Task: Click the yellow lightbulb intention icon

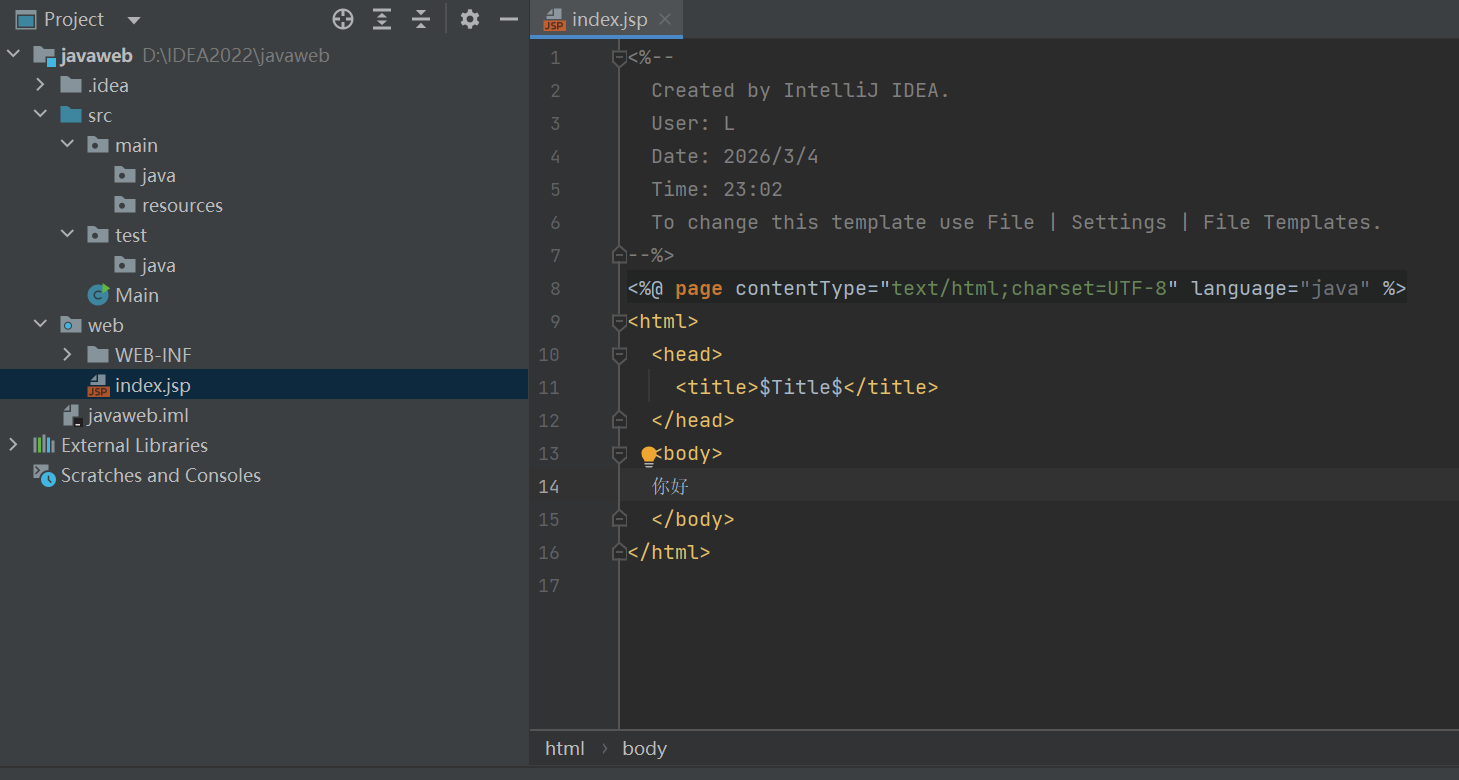Action: click(x=649, y=457)
